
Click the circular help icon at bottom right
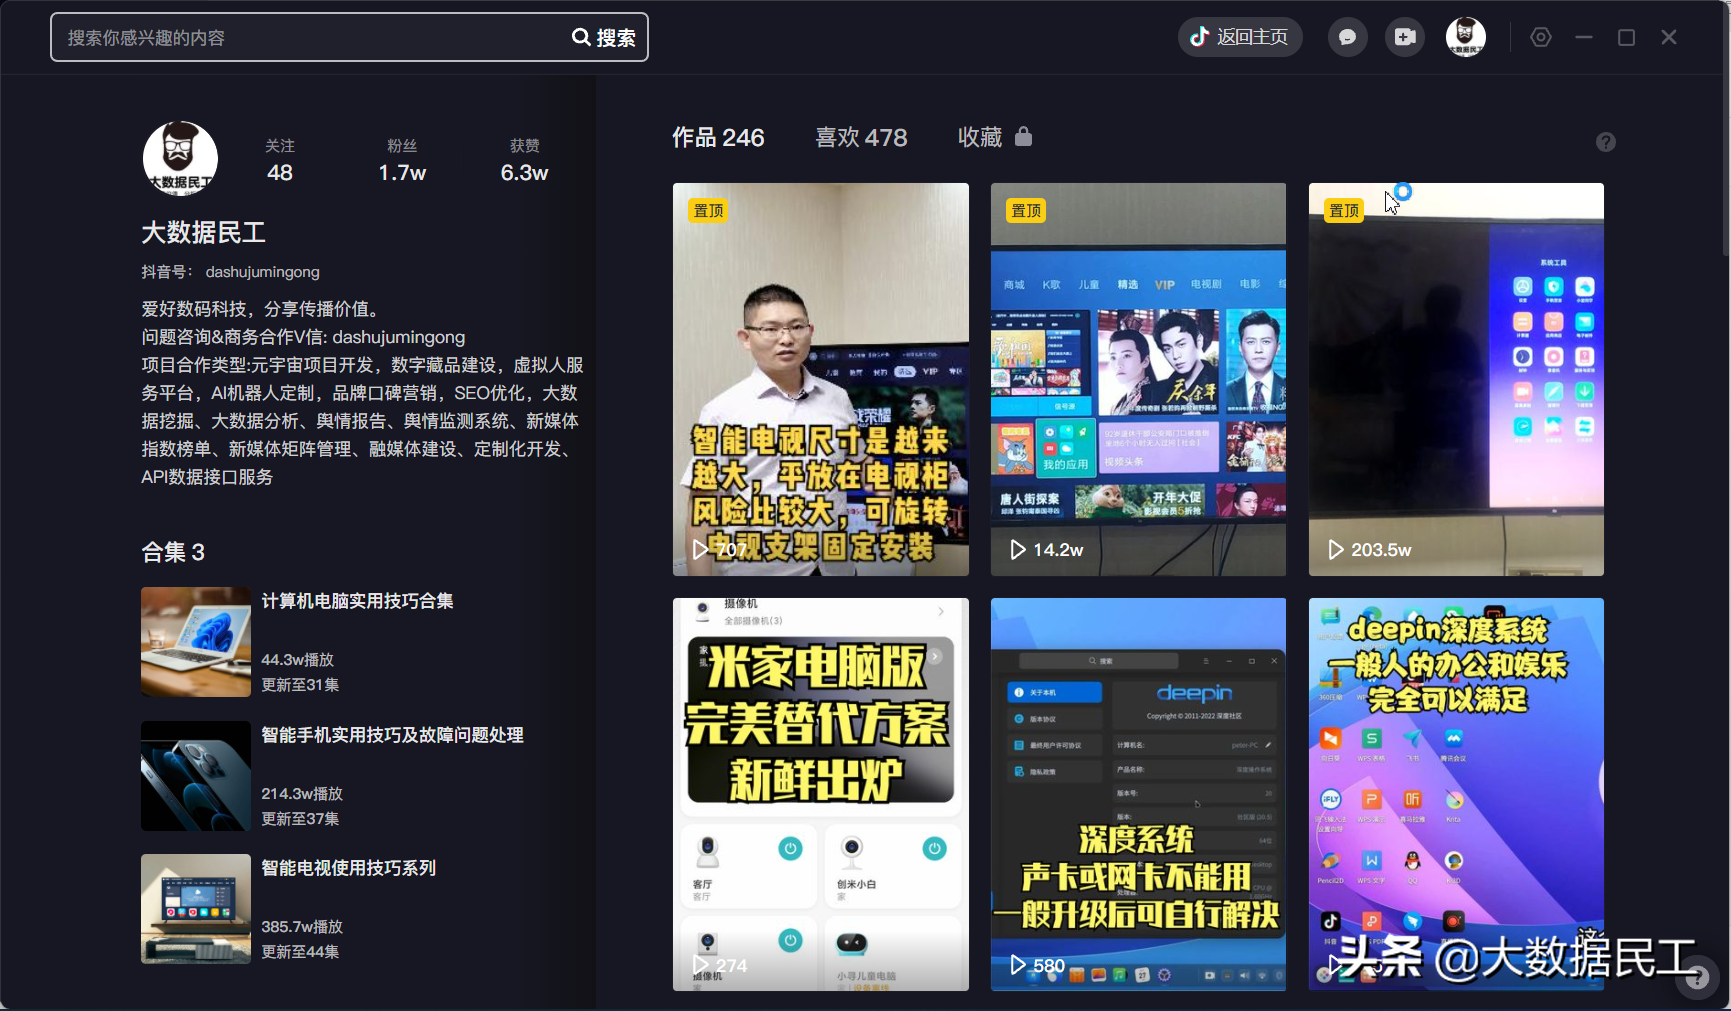(1697, 976)
